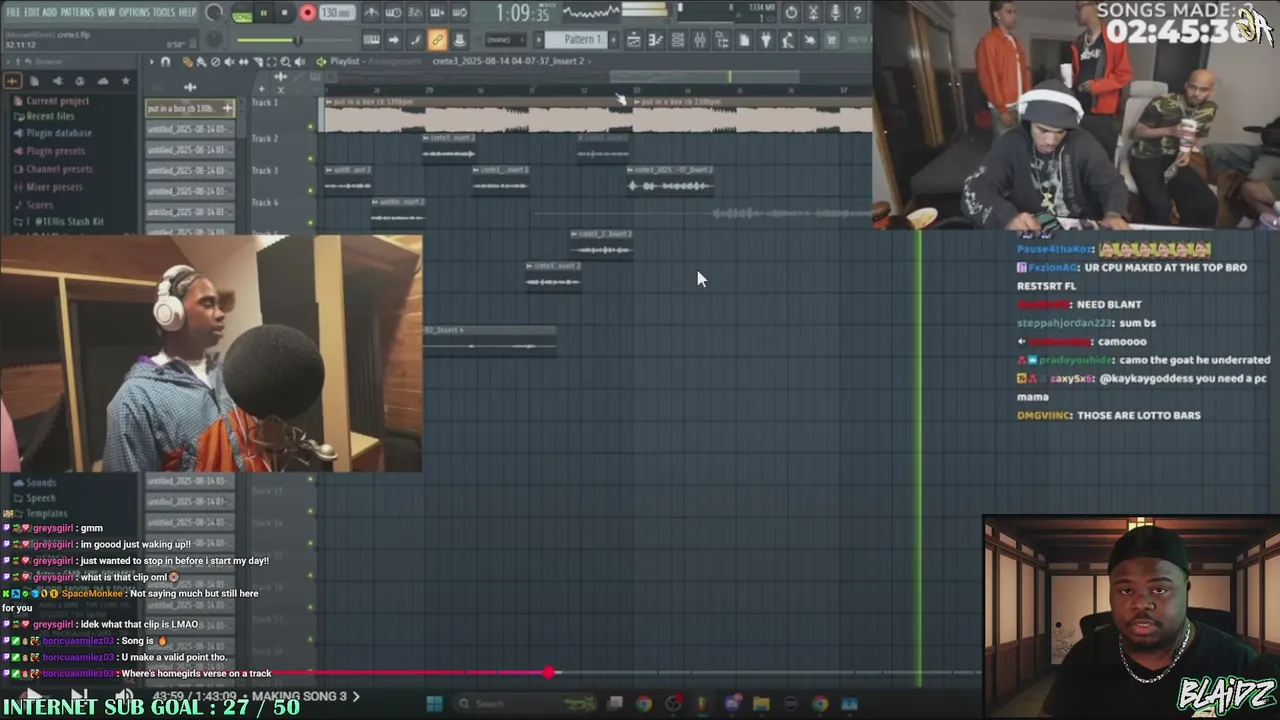
Task: Toggle the metronome button
Action: [x=371, y=13]
